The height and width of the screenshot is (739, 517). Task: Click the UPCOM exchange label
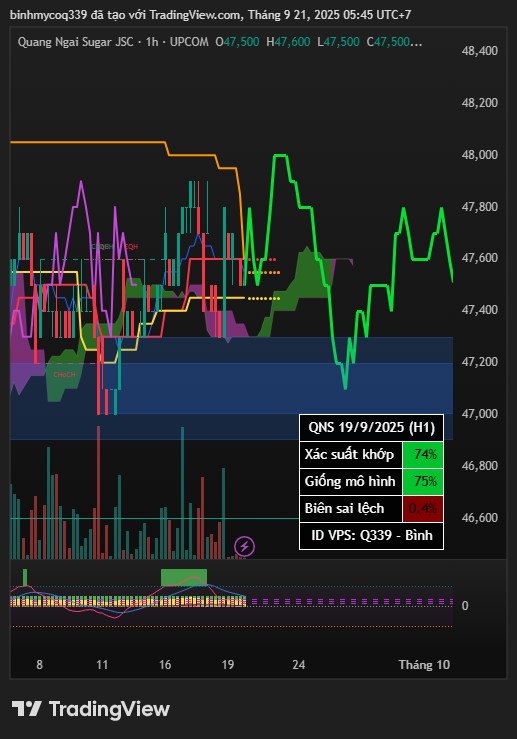click(189, 42)
